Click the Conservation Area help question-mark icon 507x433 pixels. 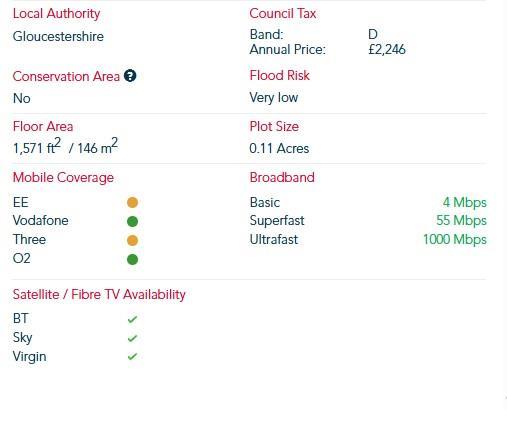pyautogui.click(x=130, y=76)
